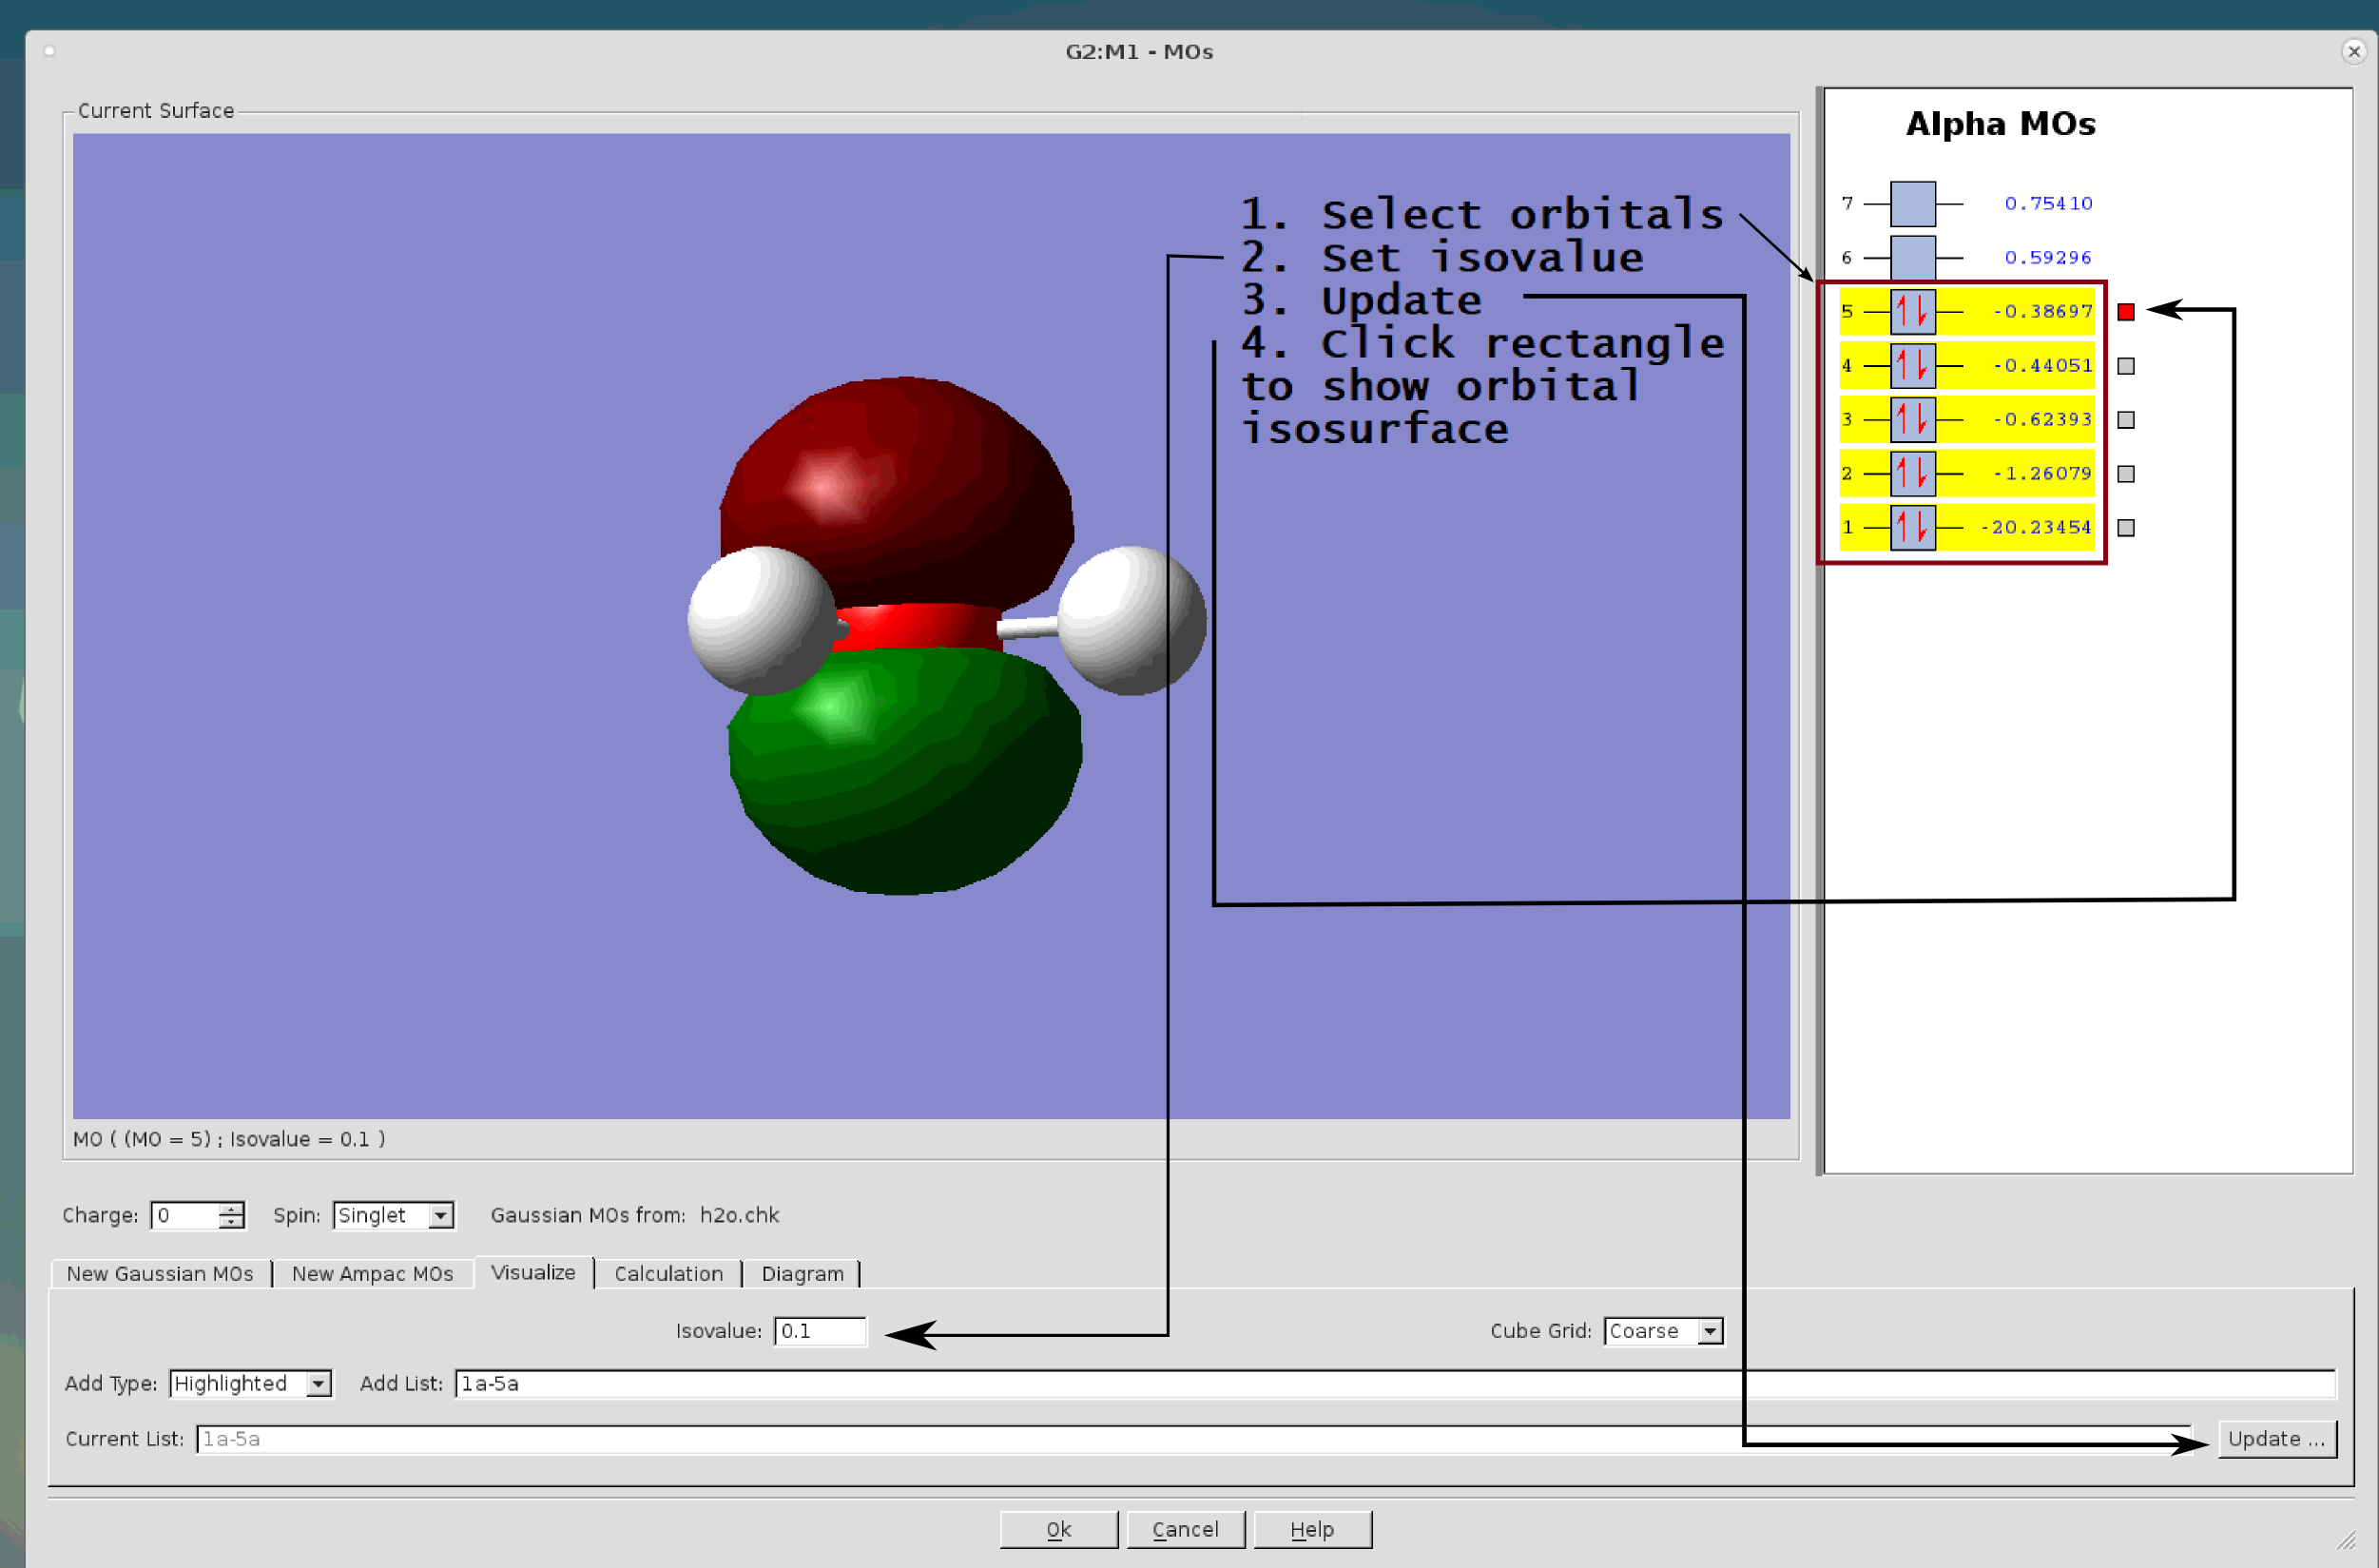Click into the Add List field

point(1395,1383)
